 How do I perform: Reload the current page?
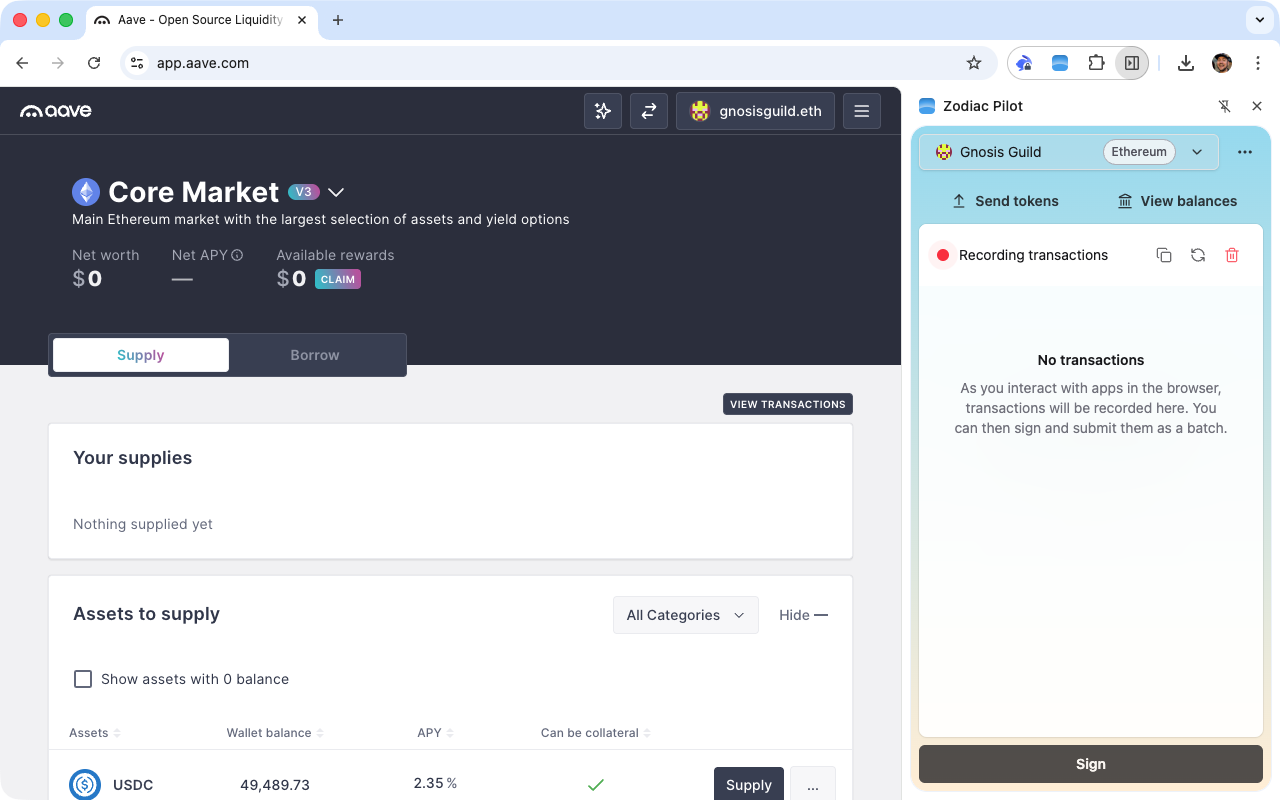pyautogui.click(x=94, y=63)
